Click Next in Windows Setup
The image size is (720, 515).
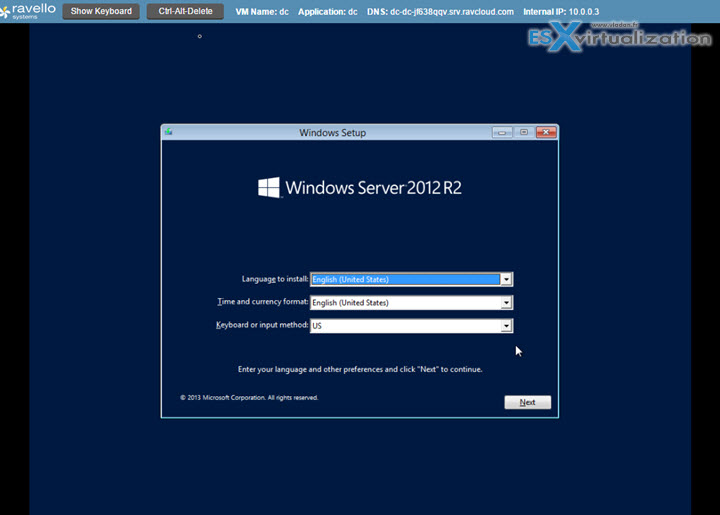527,402
